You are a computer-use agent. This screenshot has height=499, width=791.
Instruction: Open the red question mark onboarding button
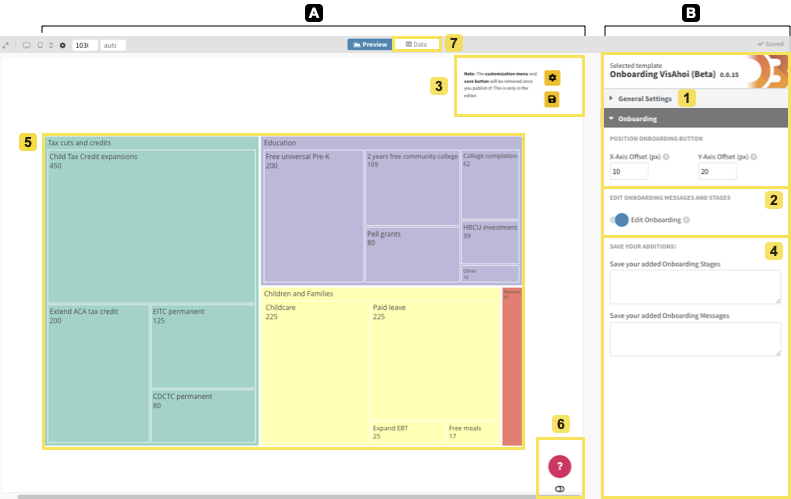click(x=559, y=465)
